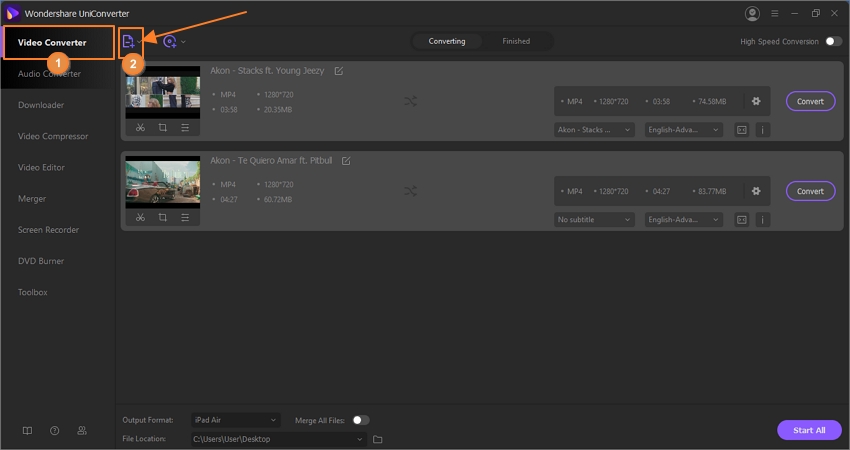This screenshot has width=850, height=450.
Task: Click Convert for Te Quiero Amar video
Action: click(x=810, y=191)
